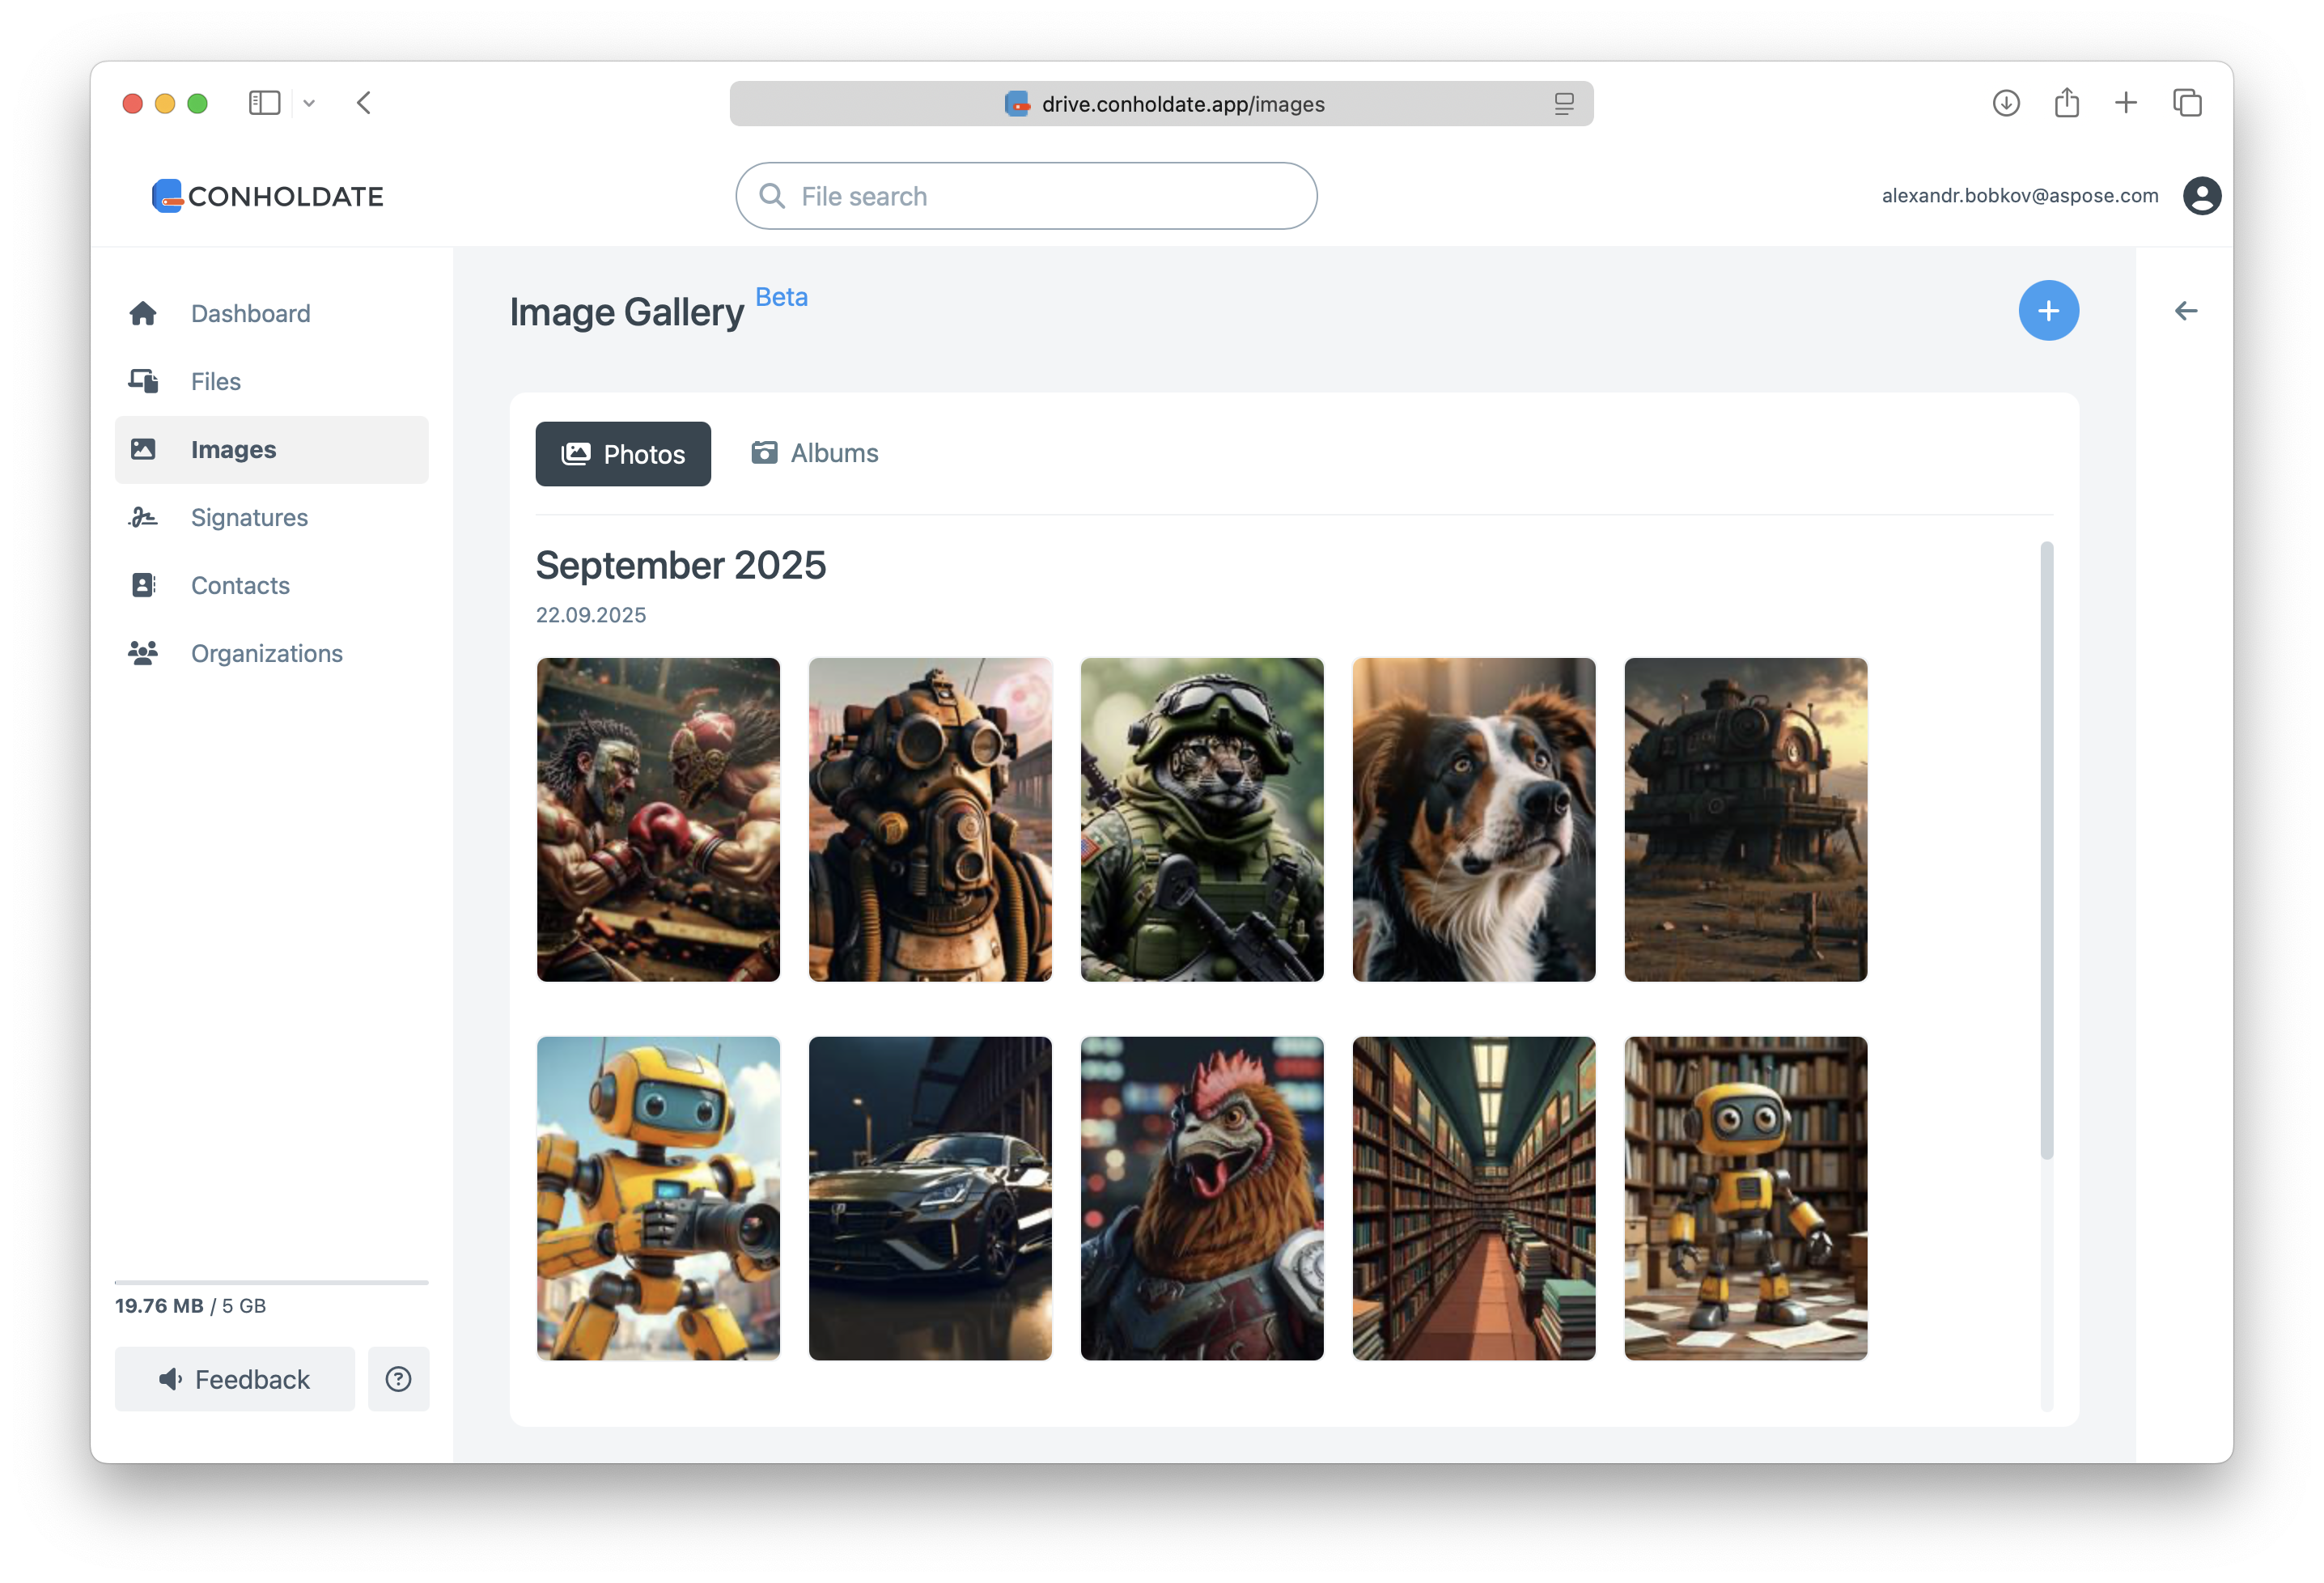Open the dog photo thumbnail
The height and width of the screenshot is (1583, 2324).
pos(1473,819)
